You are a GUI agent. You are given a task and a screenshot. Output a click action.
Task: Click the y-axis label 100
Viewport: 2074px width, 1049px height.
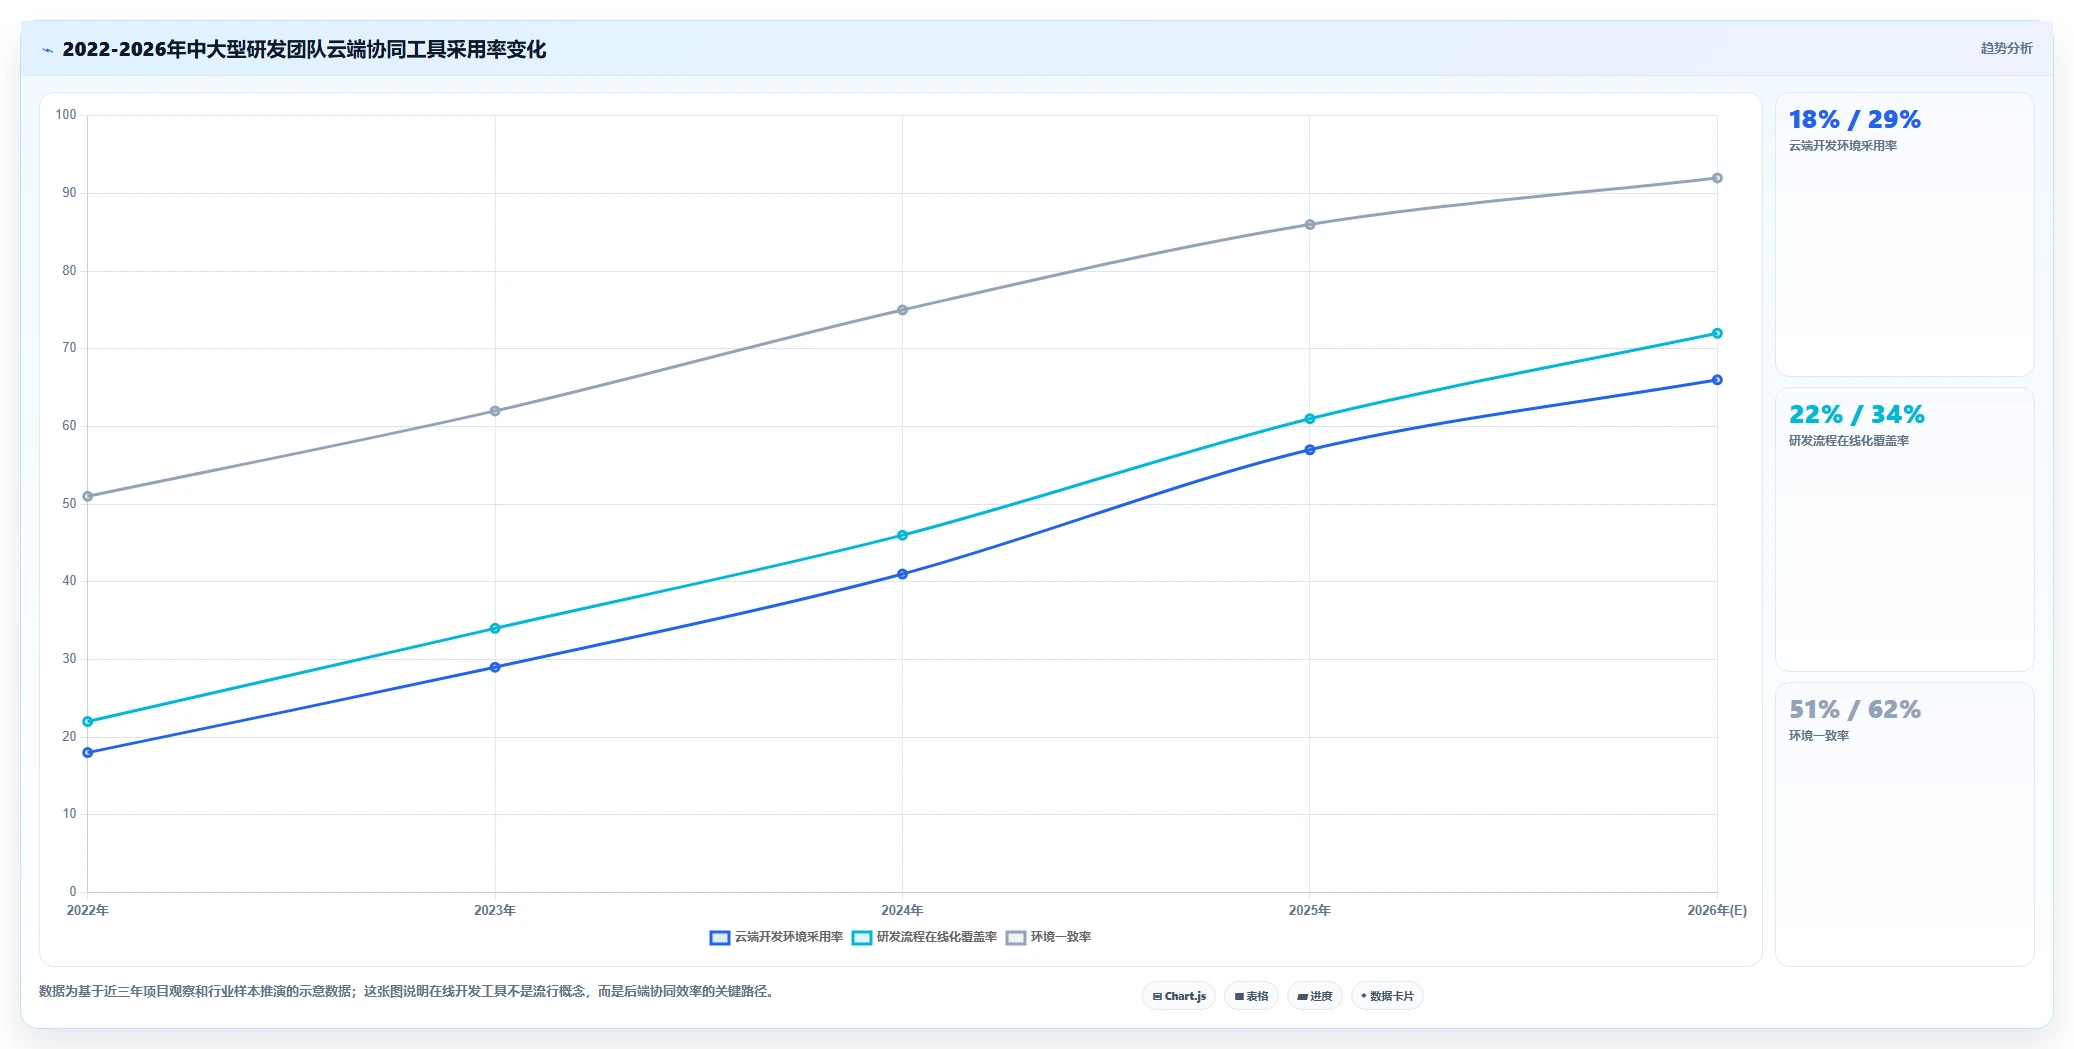[66, 115]
